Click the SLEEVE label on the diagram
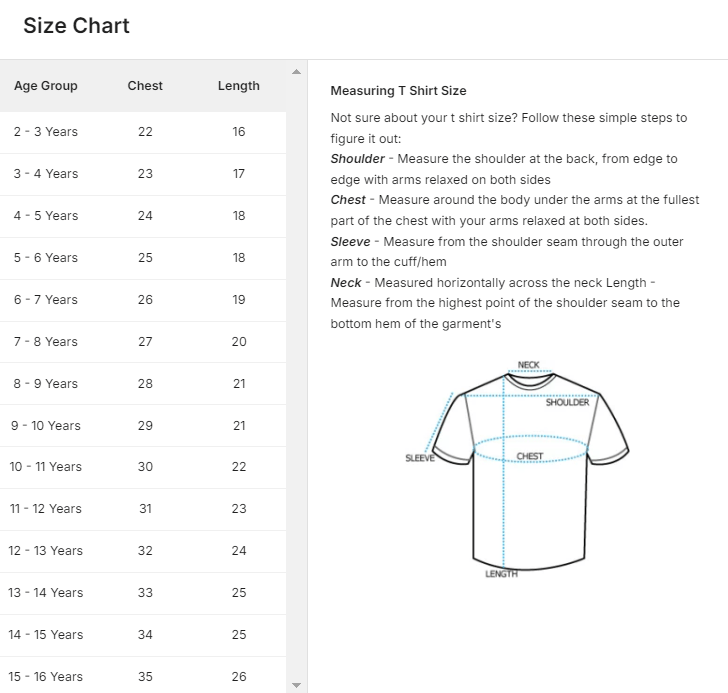 click(420, 459)
